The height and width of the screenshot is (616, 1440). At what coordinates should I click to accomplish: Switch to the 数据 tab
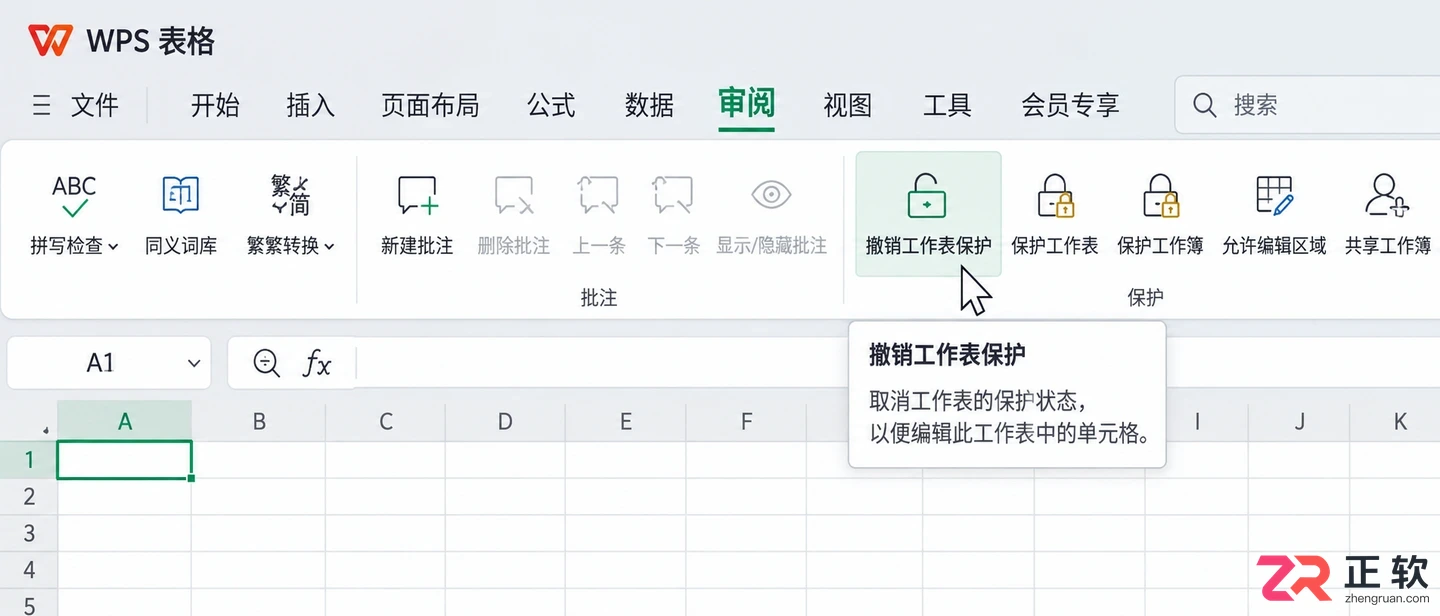pyautogui.click(x=649, y=104)
